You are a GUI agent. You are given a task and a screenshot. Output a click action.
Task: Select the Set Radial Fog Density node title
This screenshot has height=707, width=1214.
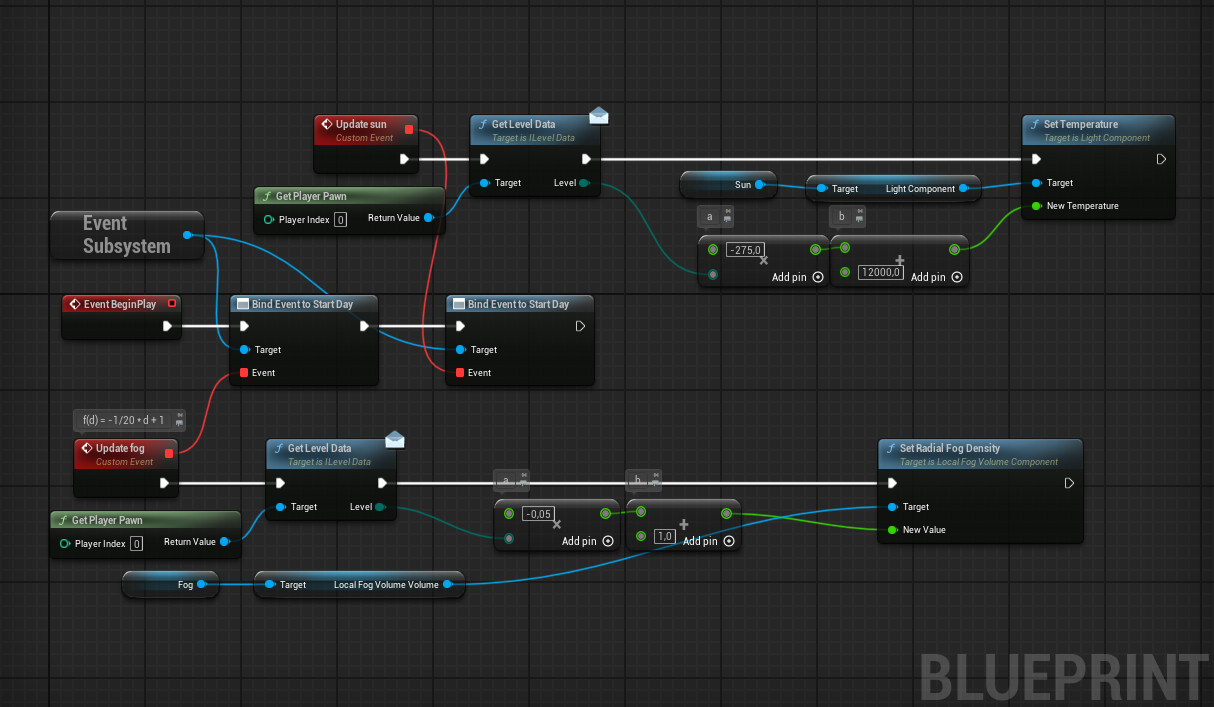[x=950, y=448]
